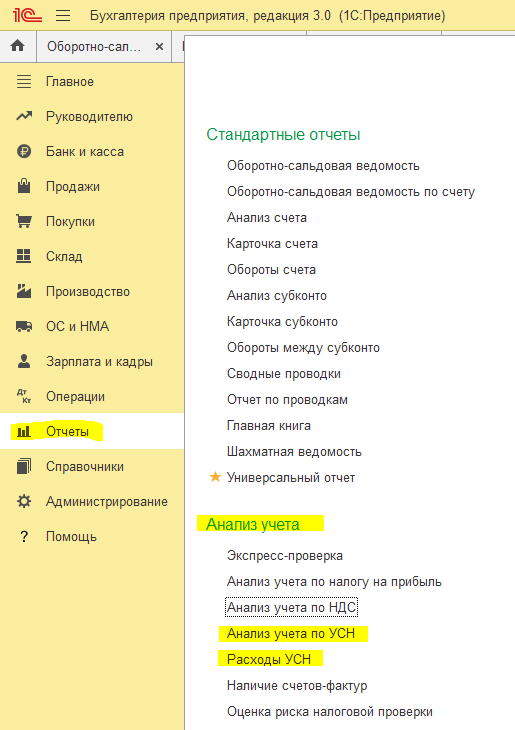Open the Продажи section
515x730 pixels.
click(73, 187)
